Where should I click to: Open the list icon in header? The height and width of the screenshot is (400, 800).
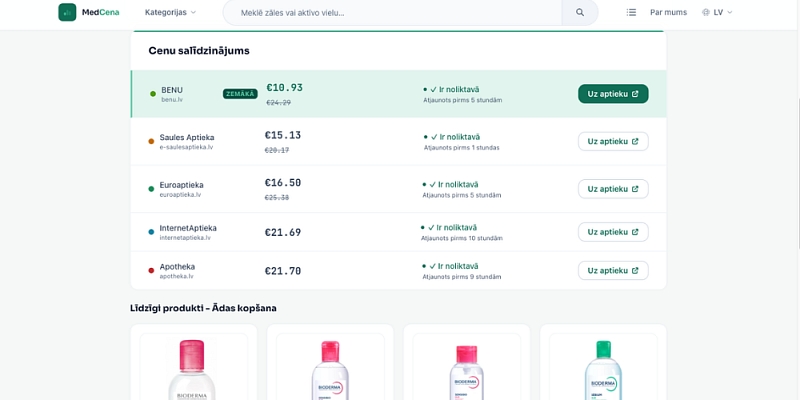pos(631,12)
